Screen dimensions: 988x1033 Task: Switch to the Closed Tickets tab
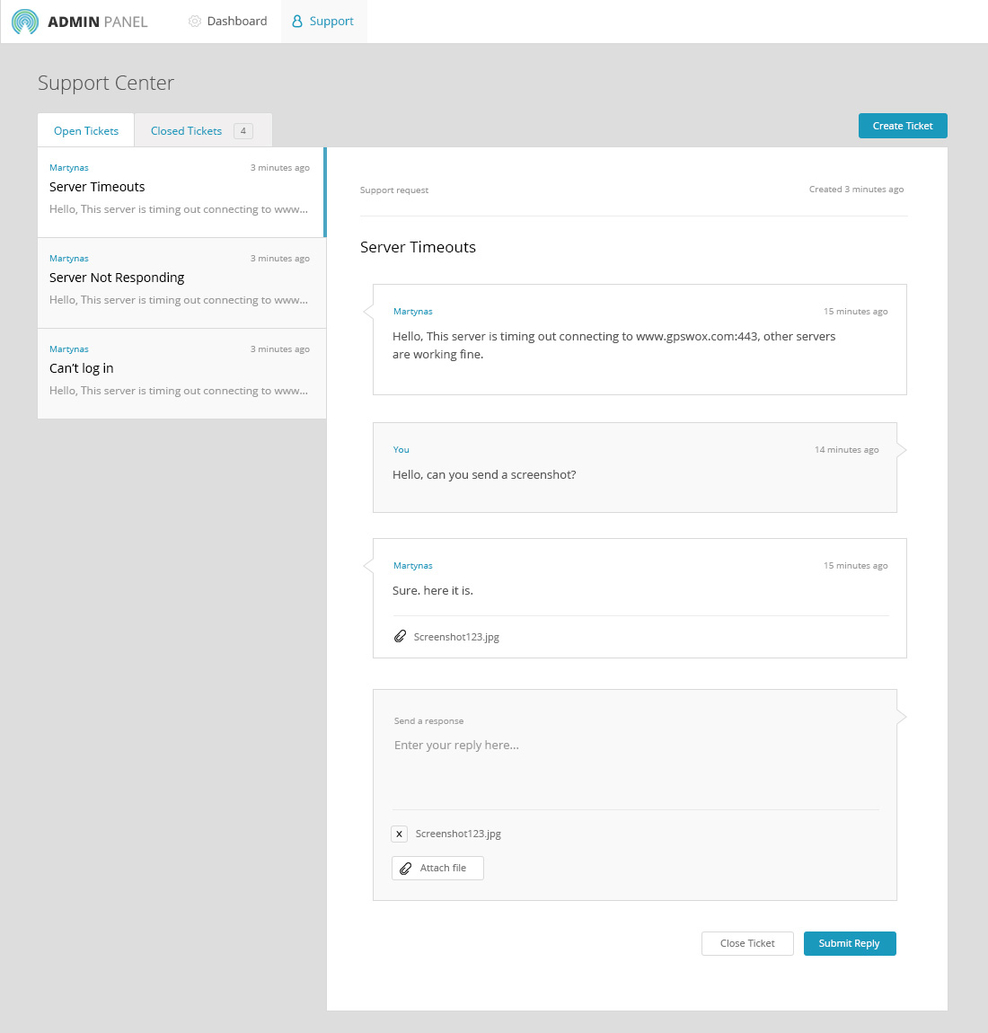click(x=186, y=131)
